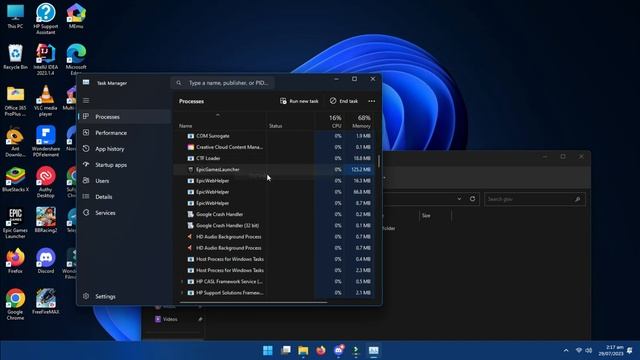This screenshot has width=640, height=360.
Task: Open File Explorer from the taskbar
Action: pyautogui.click(x=303, y=350)
